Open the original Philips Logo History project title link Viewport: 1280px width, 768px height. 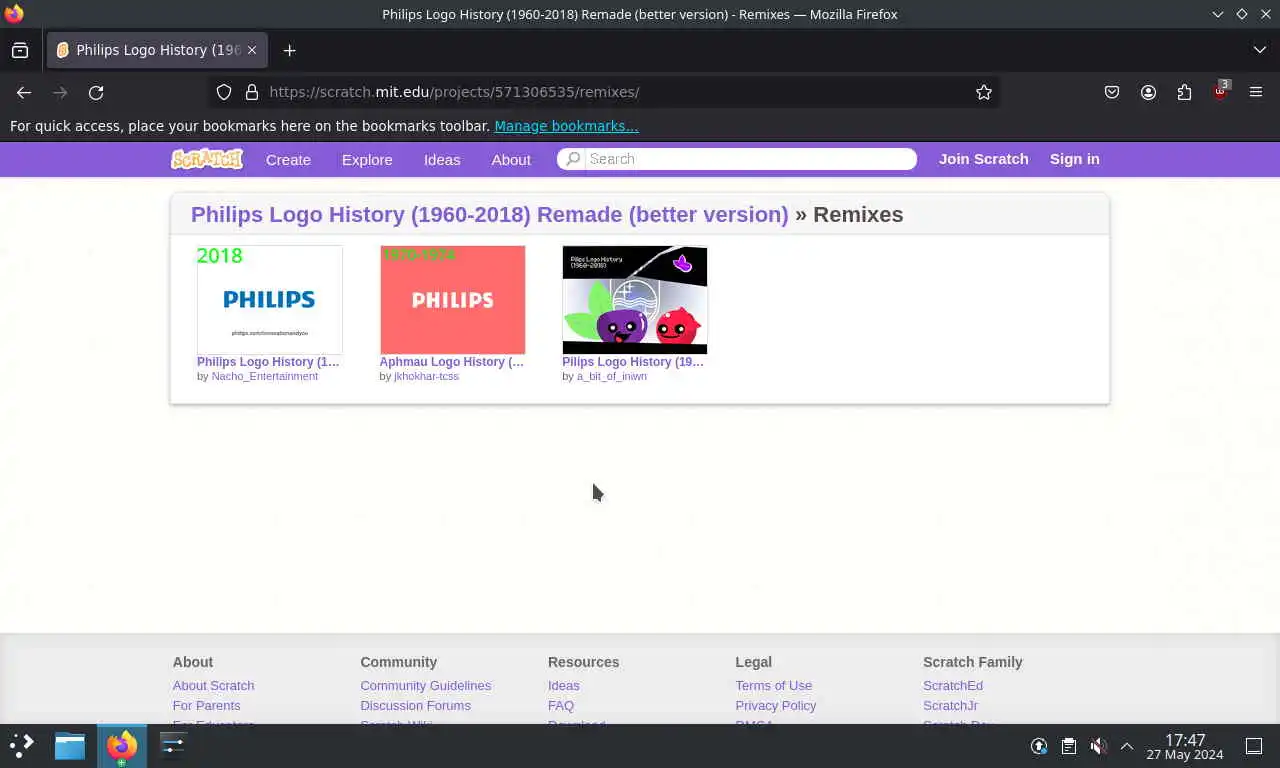490,215
